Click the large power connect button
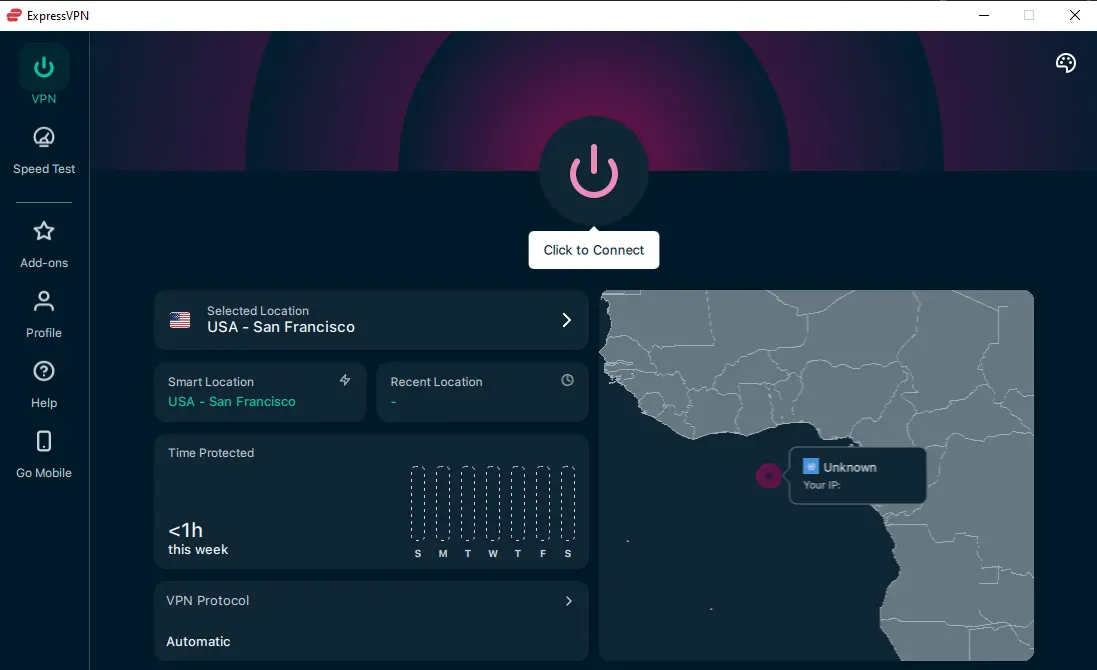The width and height of the screenshot is (1097, 670). click(x=593, y=171)
